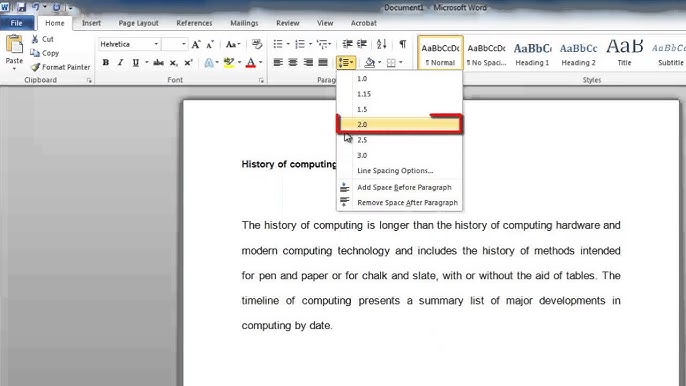Open the line spacing dropdown button
Image resolution: width=686 pixels, height=386 pixels.
[346, 63]
